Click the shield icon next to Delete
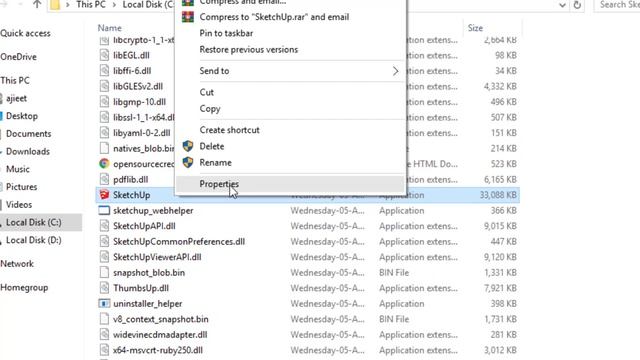The height and width of the screenshot is (360, 640). [x=188, y=146]
